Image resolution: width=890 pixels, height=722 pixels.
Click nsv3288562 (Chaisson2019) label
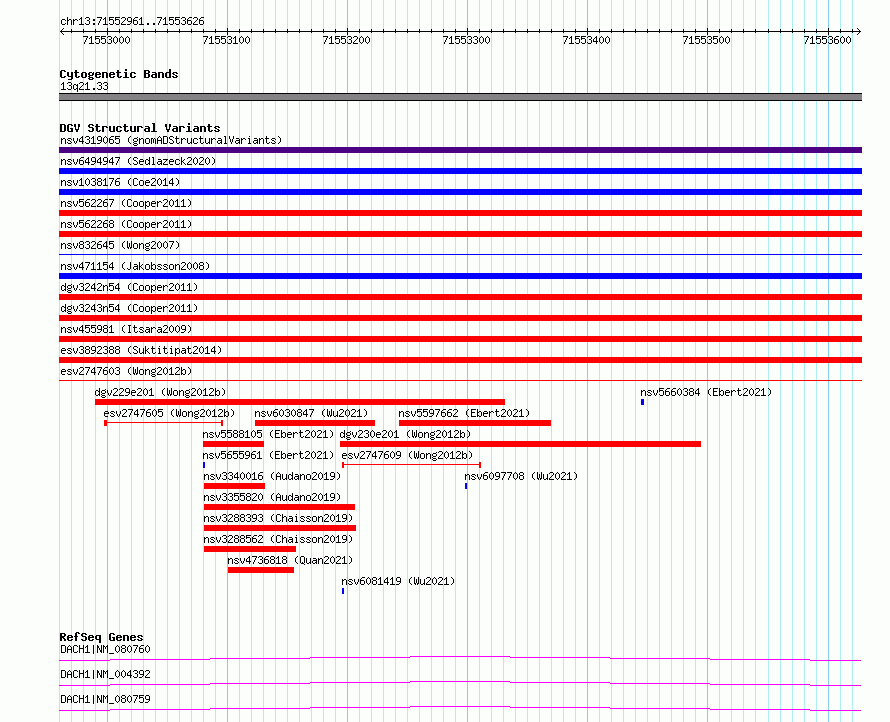tap(278, 539)
